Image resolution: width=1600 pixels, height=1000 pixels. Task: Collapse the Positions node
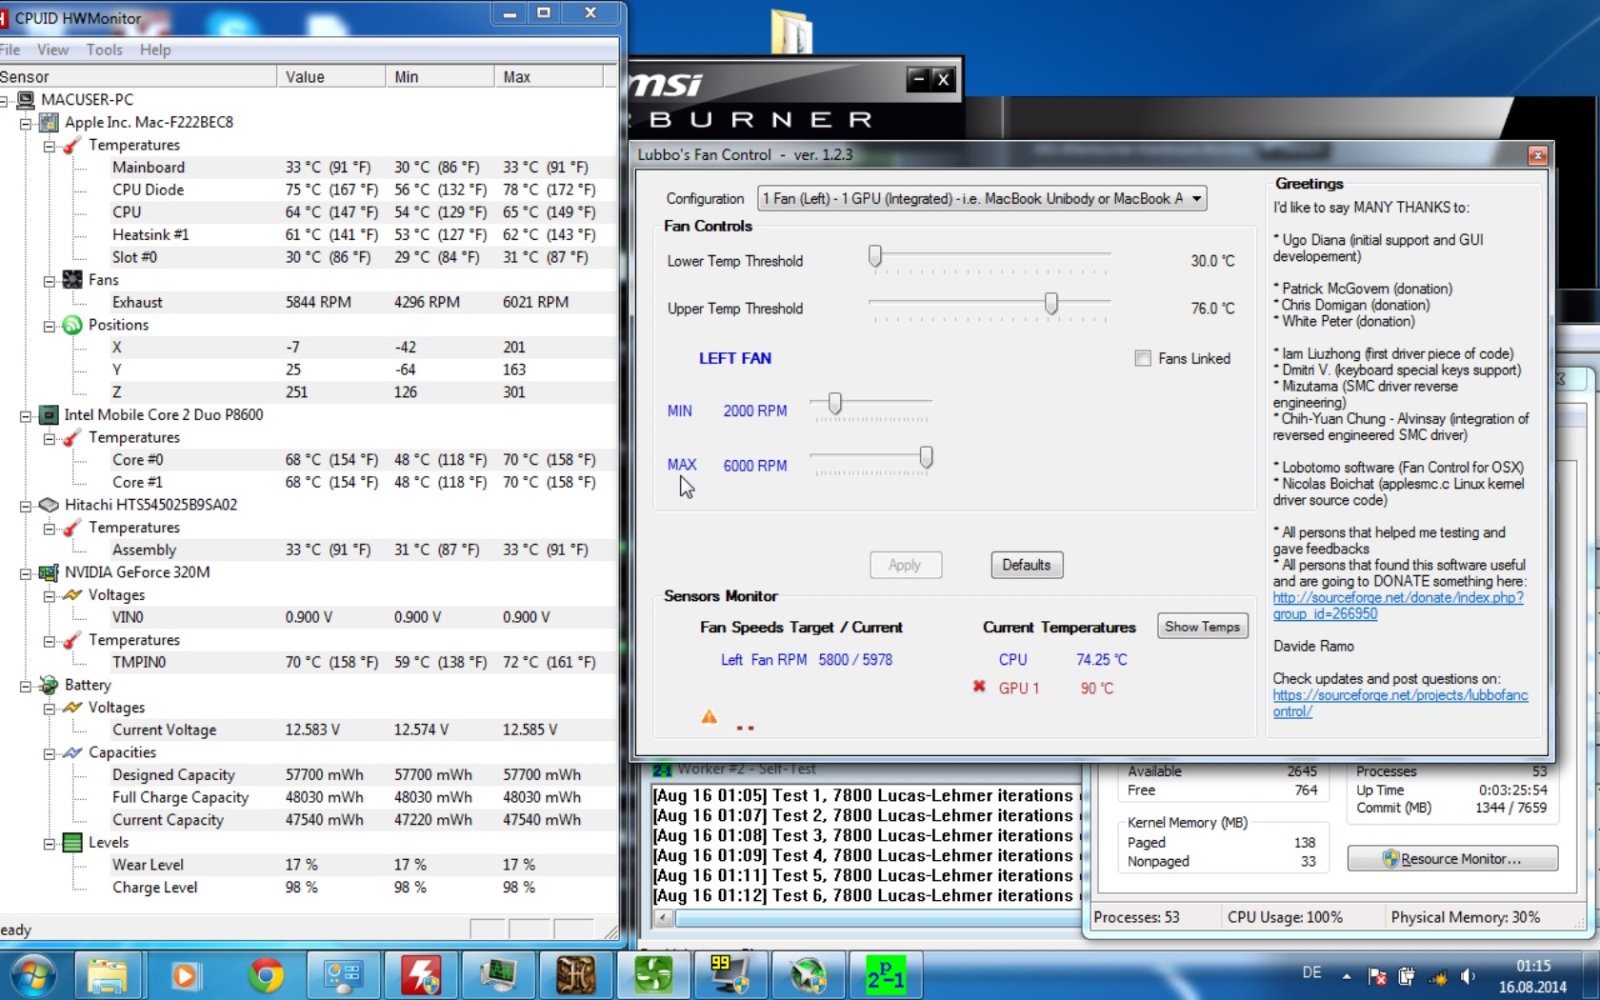coord(49,326)
